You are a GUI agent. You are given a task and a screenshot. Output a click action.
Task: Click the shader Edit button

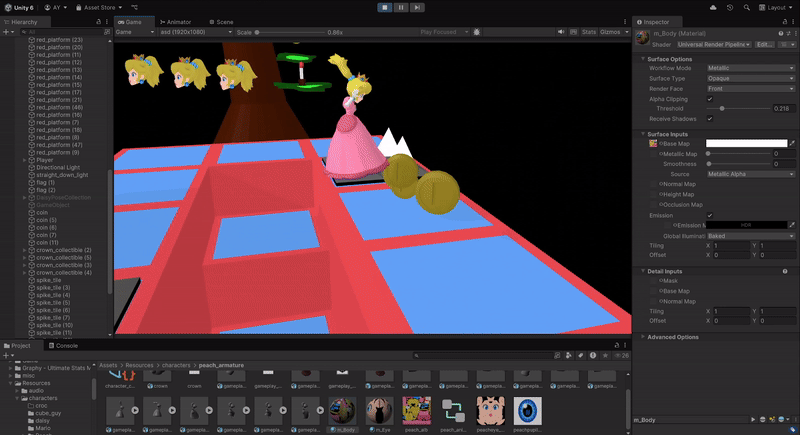point(764,45)
